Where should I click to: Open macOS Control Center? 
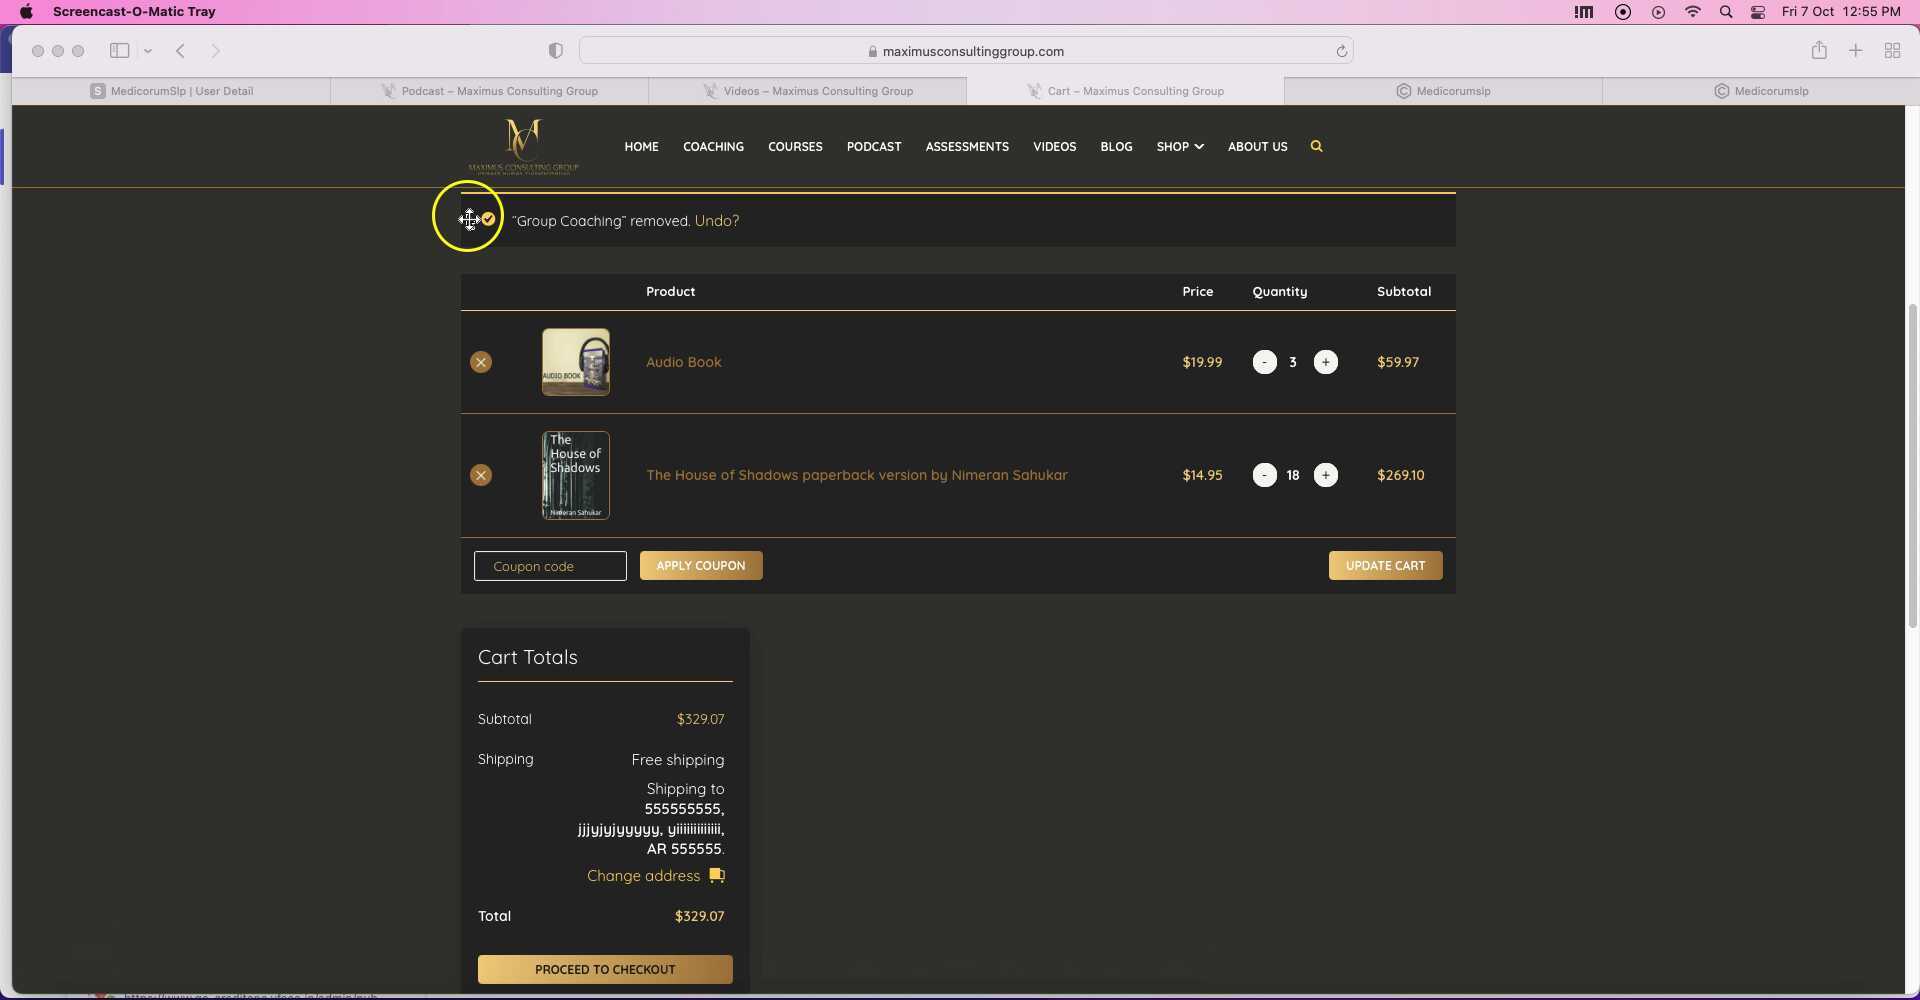(1758, 12)
